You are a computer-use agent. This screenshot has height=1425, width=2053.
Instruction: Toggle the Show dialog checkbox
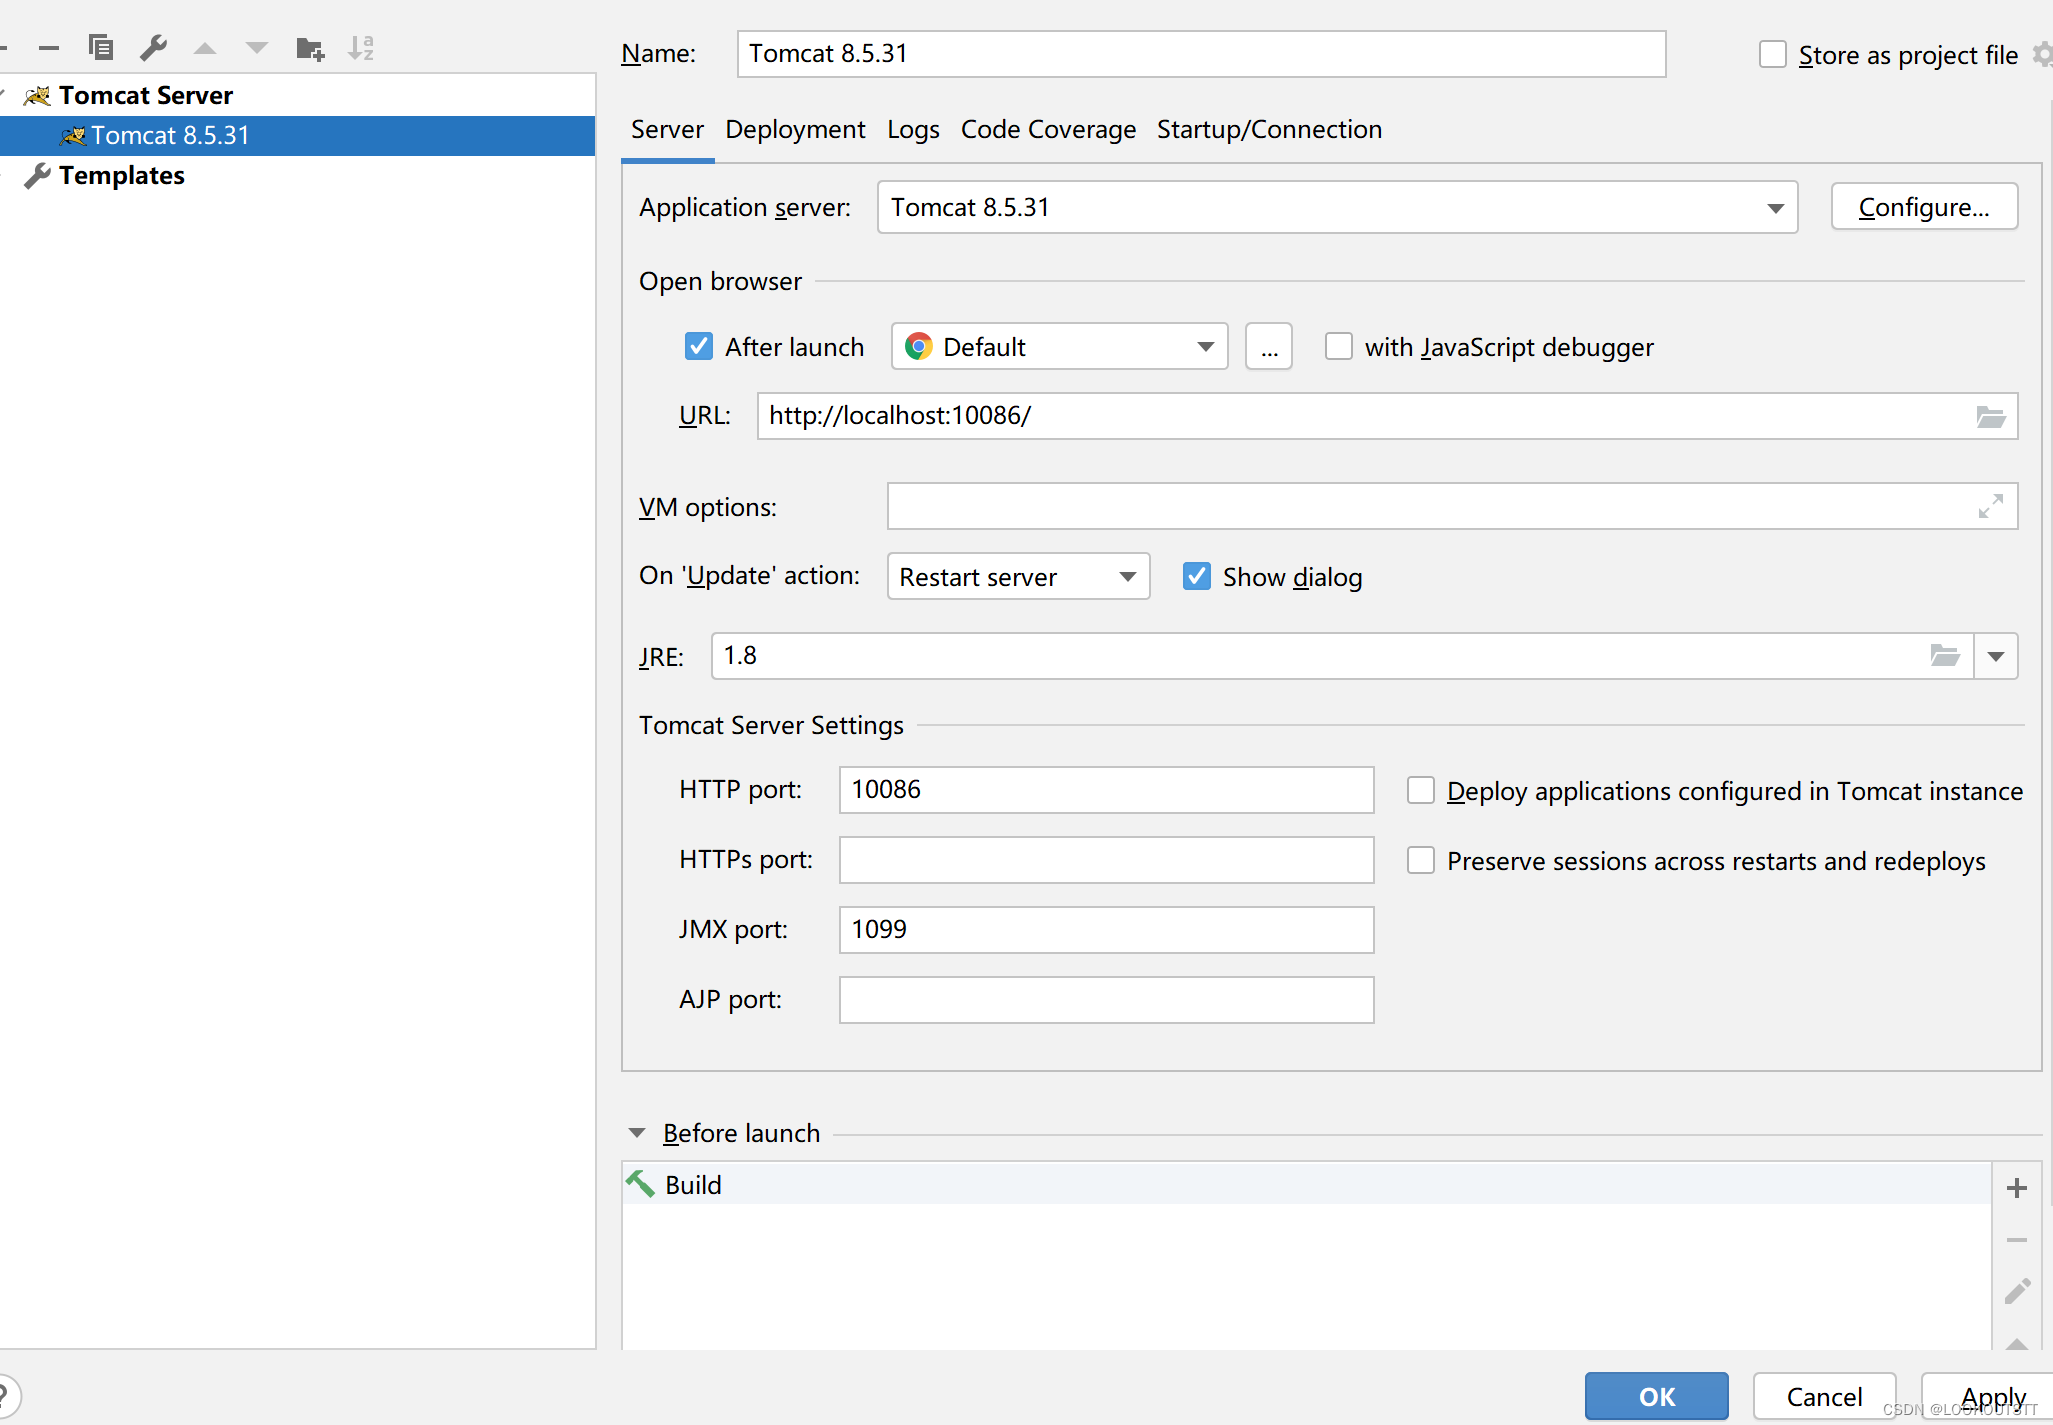coord(1197,576)
